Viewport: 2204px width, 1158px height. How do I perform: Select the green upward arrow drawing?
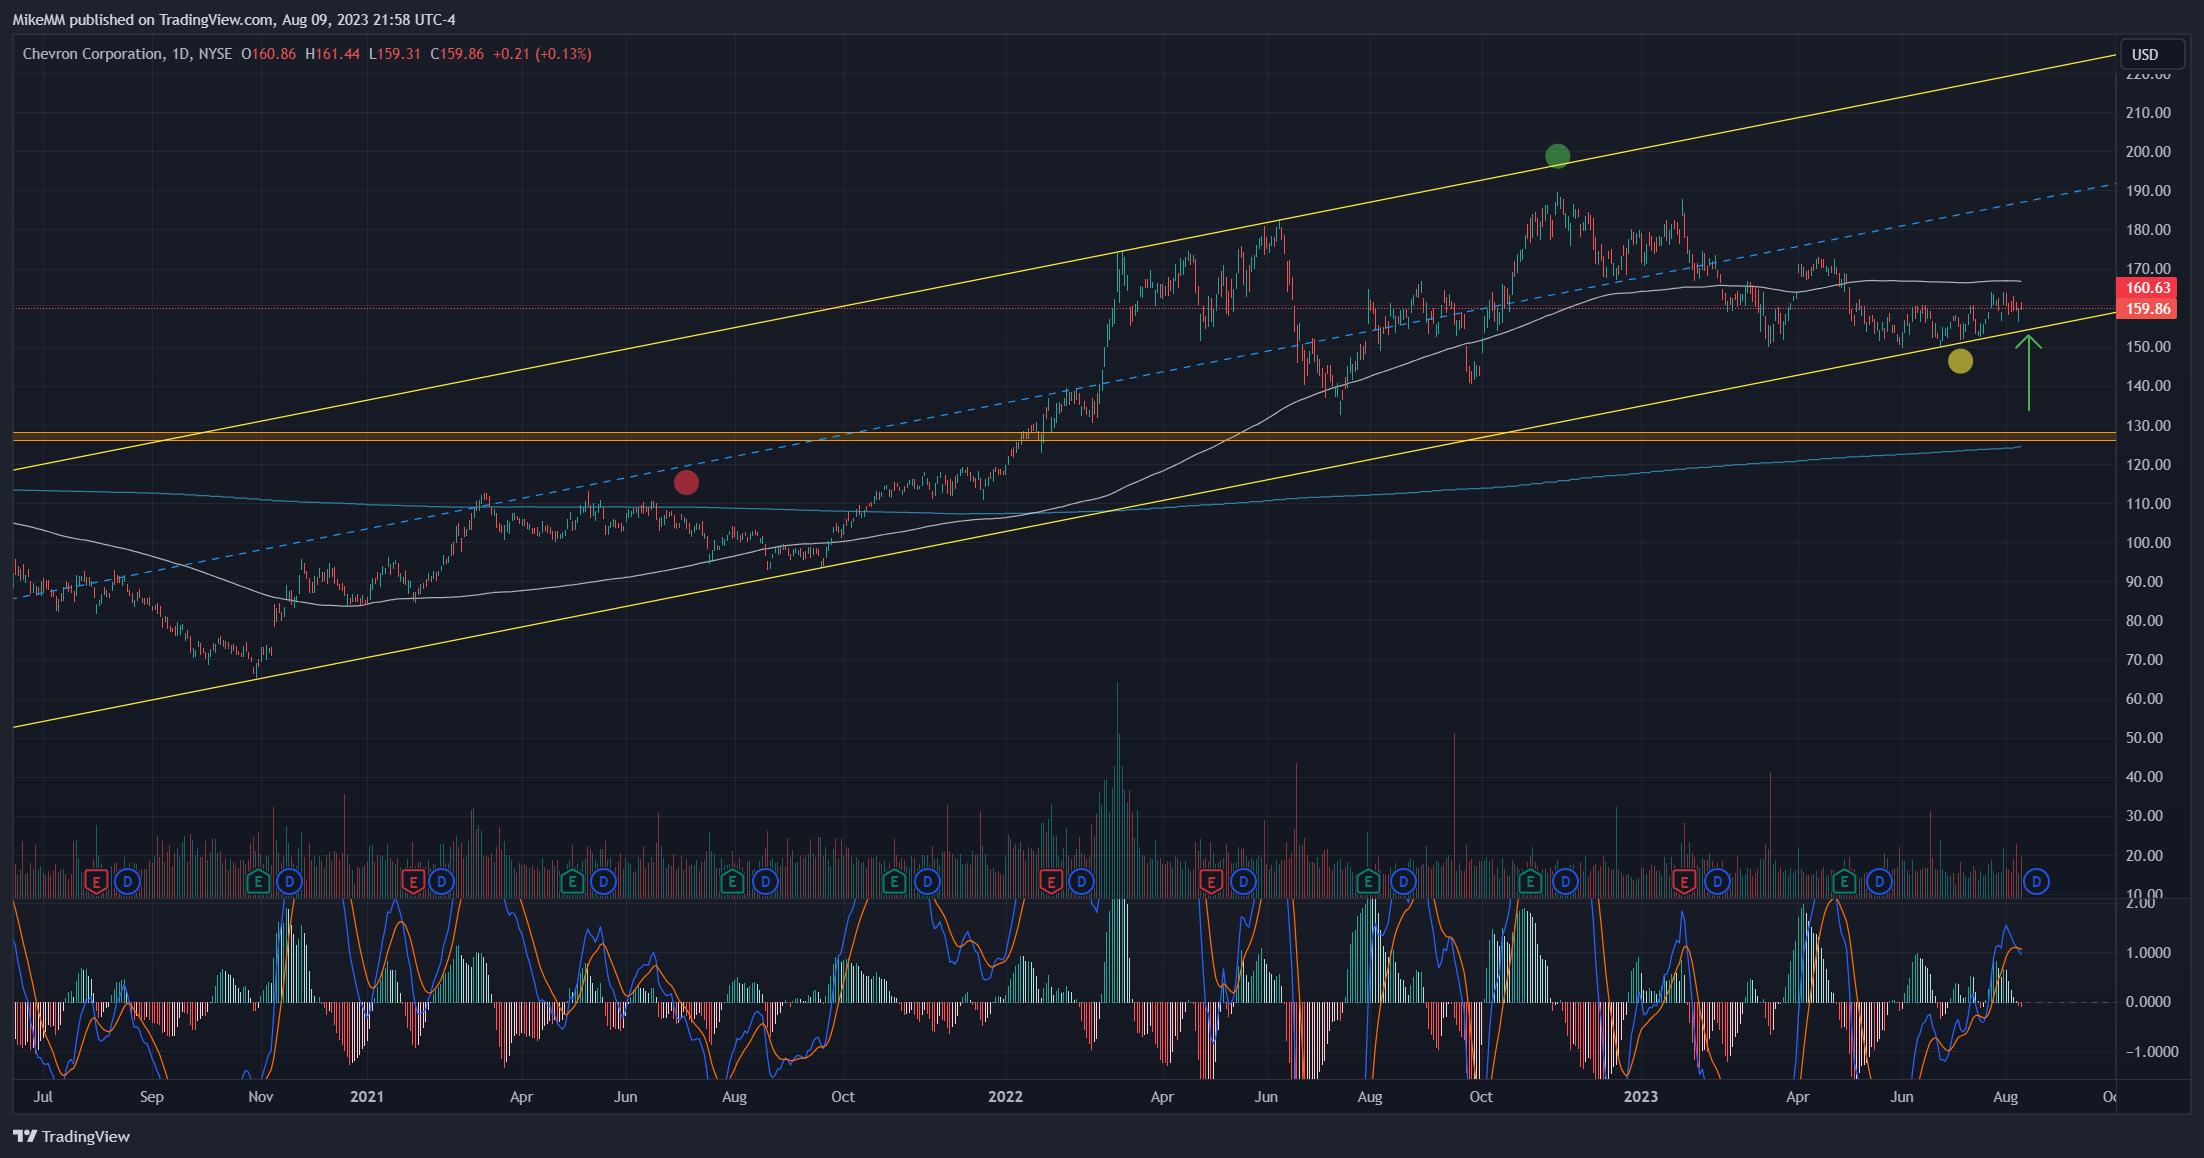2028,373
